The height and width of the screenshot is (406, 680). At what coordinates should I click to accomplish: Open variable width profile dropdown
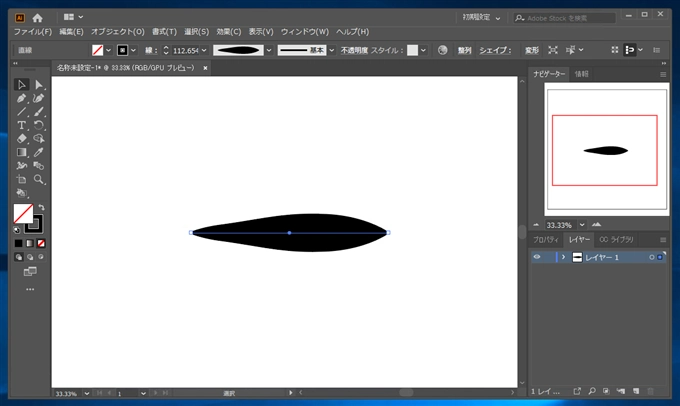pos(269,50)
